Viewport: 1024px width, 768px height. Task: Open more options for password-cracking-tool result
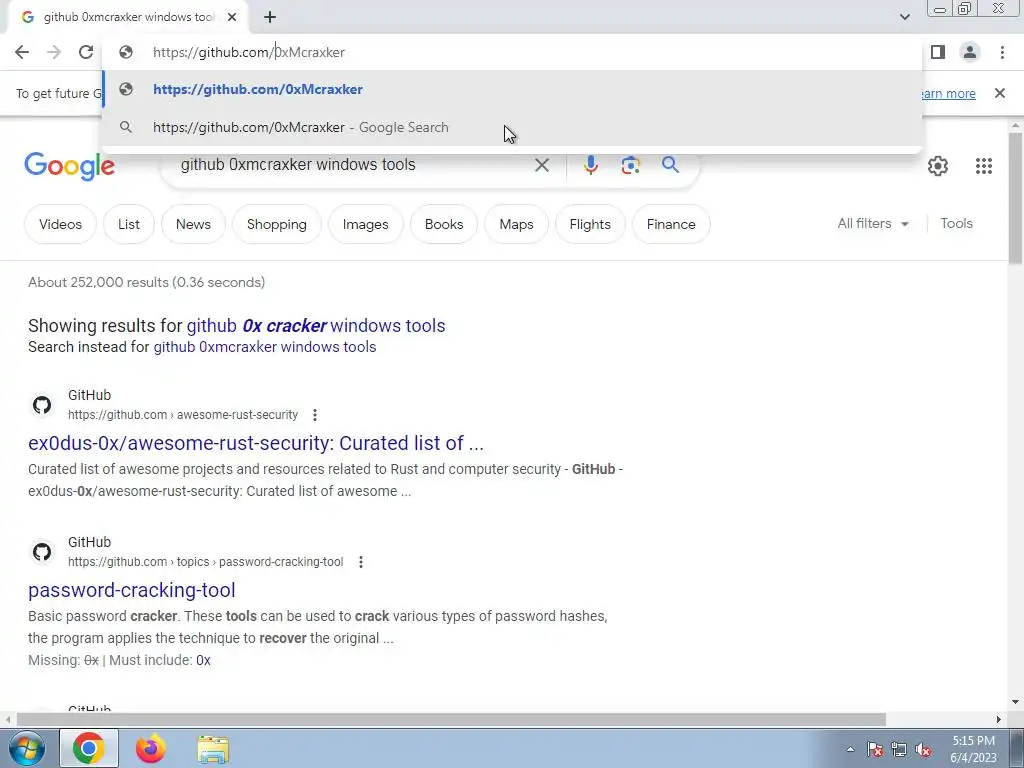pos(360,562)
